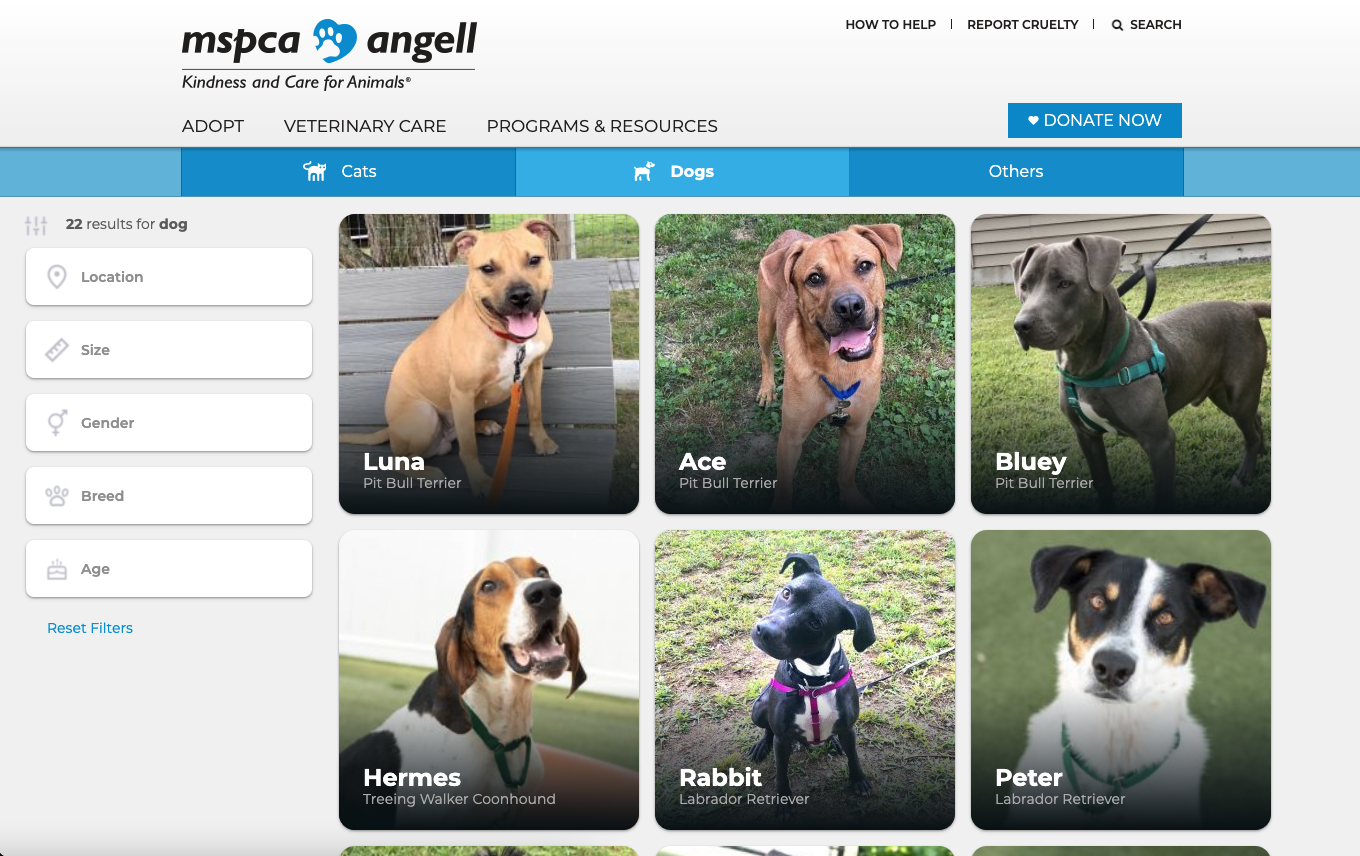This screenshot has width=1360, height=856.
Task: Click the ruler Size icon
Action: tap(57, 350)
